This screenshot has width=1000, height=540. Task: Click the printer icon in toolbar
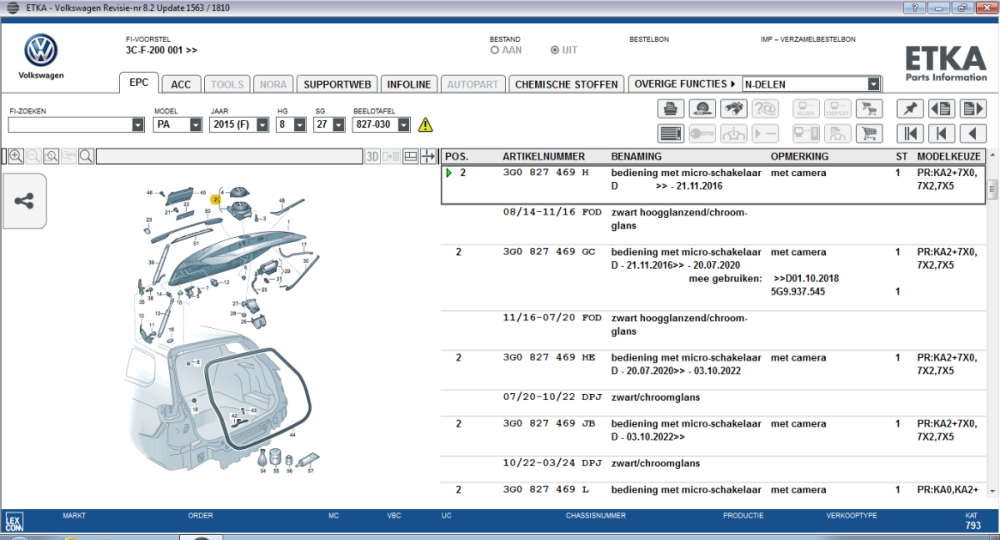point(670,108)
